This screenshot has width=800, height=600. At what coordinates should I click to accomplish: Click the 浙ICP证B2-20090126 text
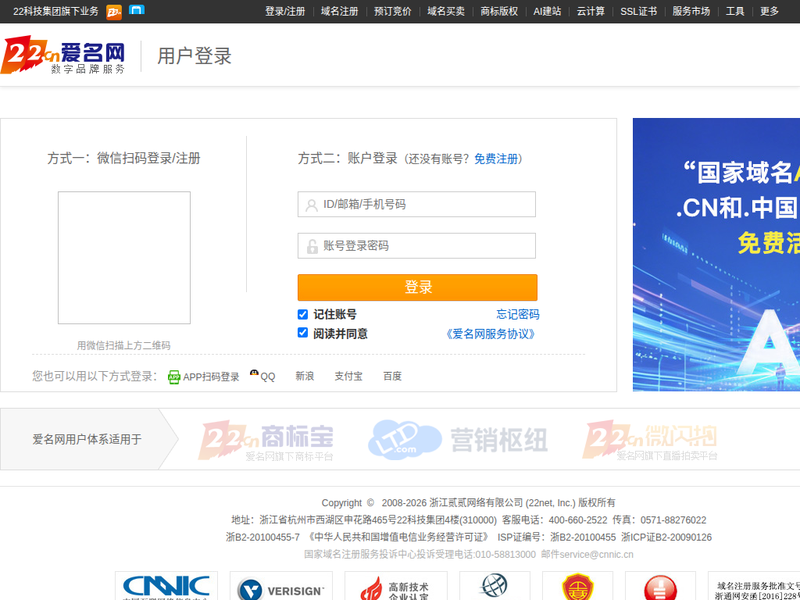[666, 537]
